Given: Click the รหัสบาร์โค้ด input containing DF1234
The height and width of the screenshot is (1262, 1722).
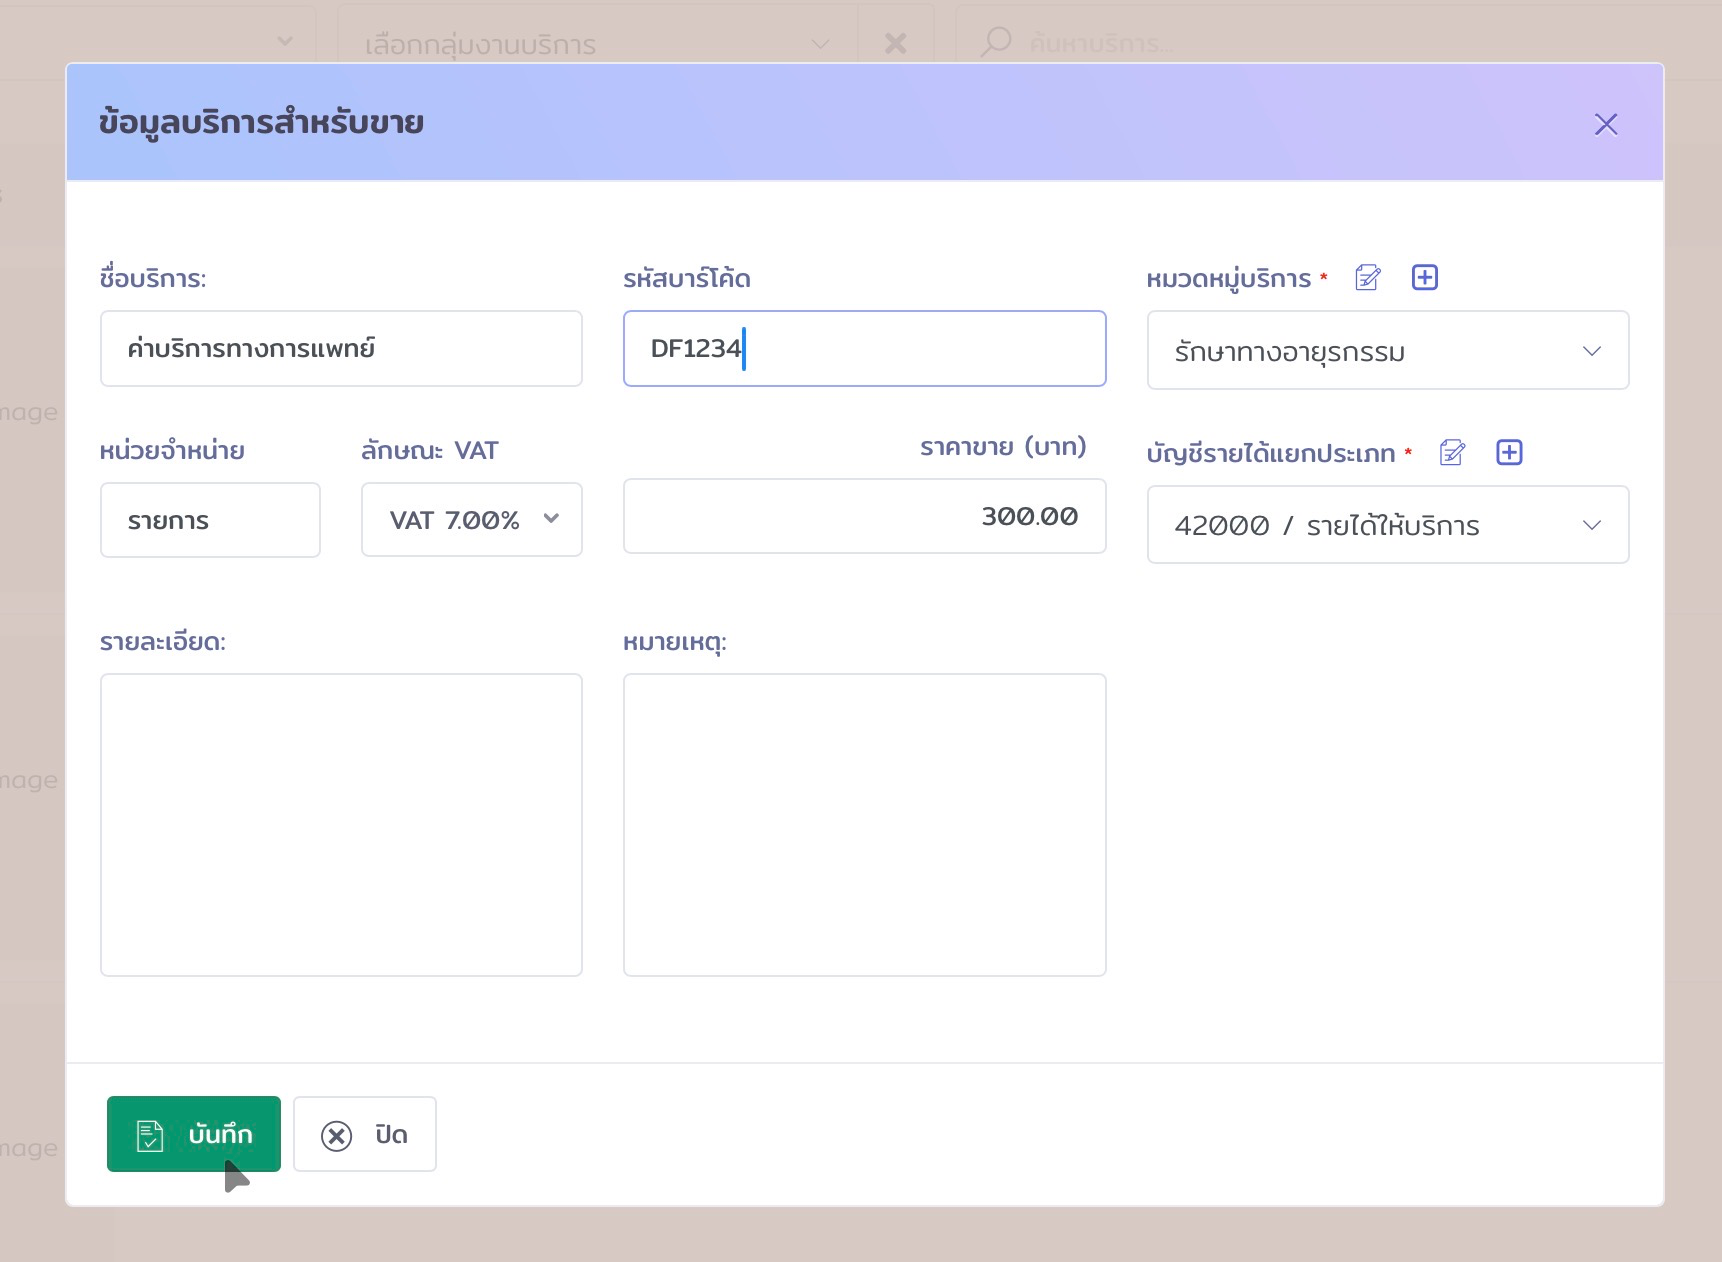Looking at the screenshot, I should point(864,349).
